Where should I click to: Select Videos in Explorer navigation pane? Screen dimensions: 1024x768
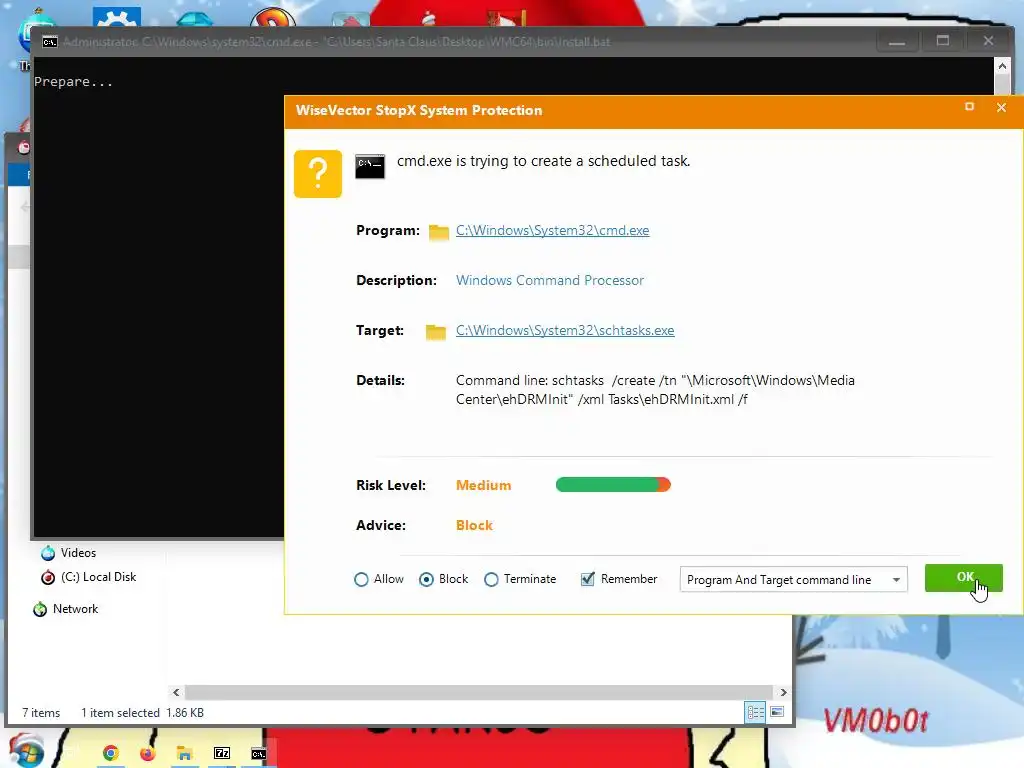click(x=78, y=552)
